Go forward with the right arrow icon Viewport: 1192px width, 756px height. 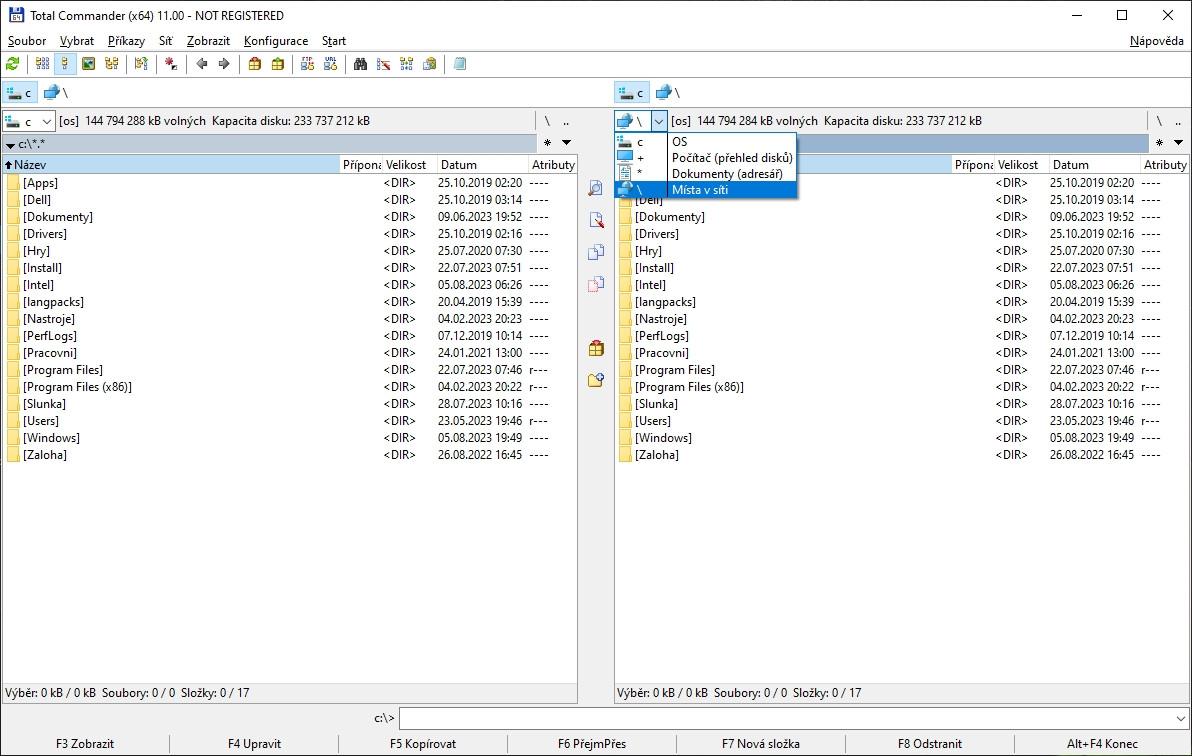tap(224, 64)
